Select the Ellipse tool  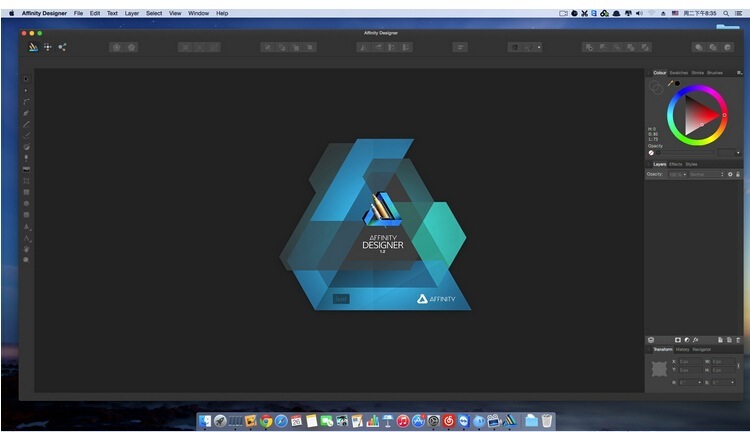coord(26,203)
